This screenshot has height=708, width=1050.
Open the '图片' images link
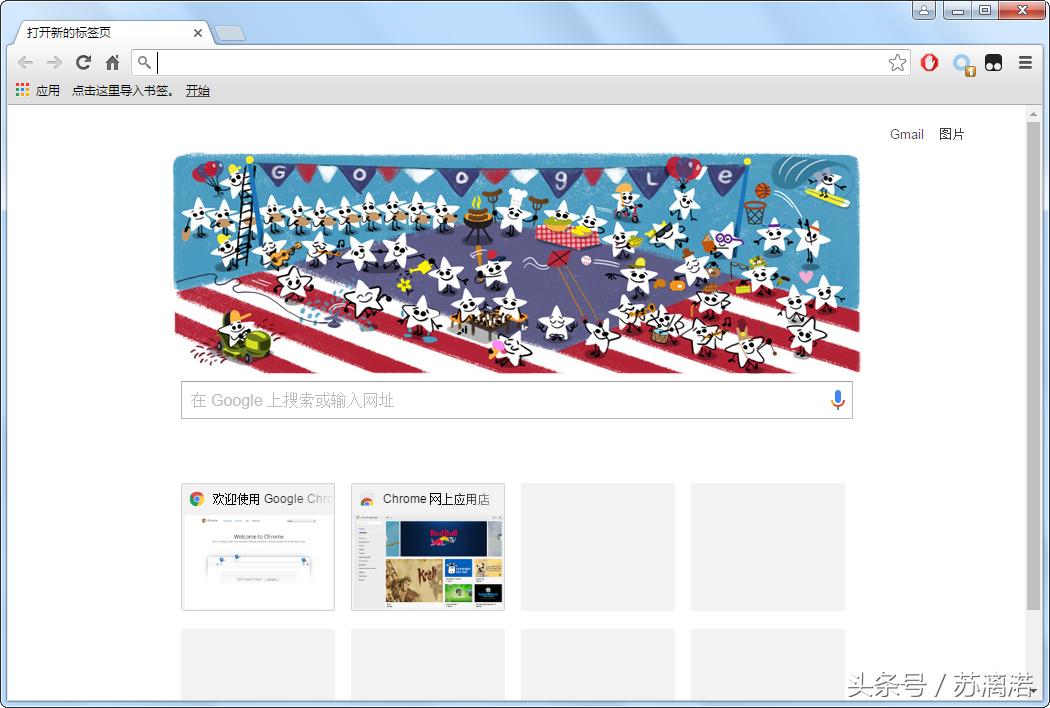[951, 134]
